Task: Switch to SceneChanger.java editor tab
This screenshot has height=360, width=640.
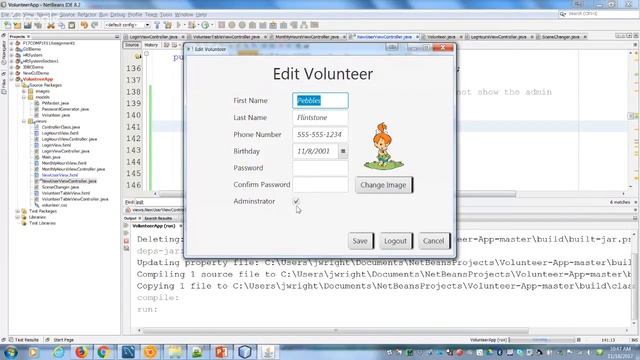Action: (560, 37)
